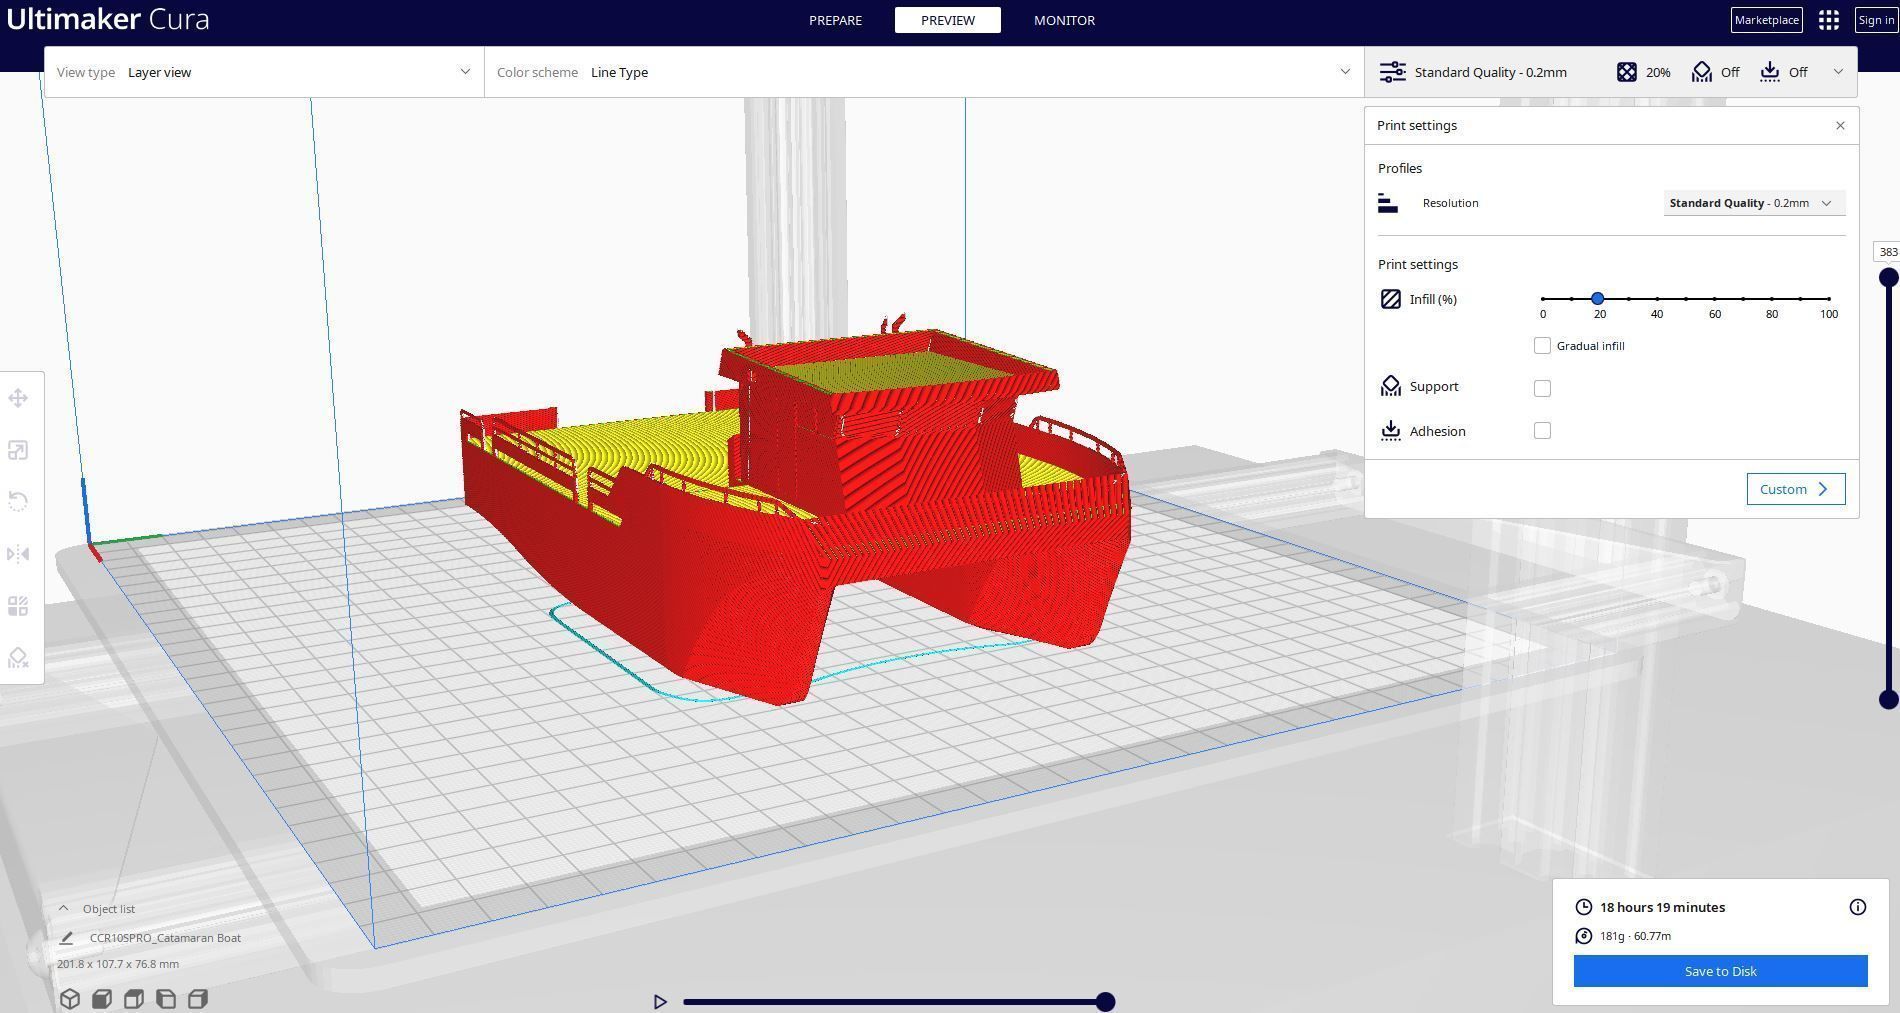Click the Save to Disk button
This screenshot has width=1900, height=1013.
pos(1720,971)
